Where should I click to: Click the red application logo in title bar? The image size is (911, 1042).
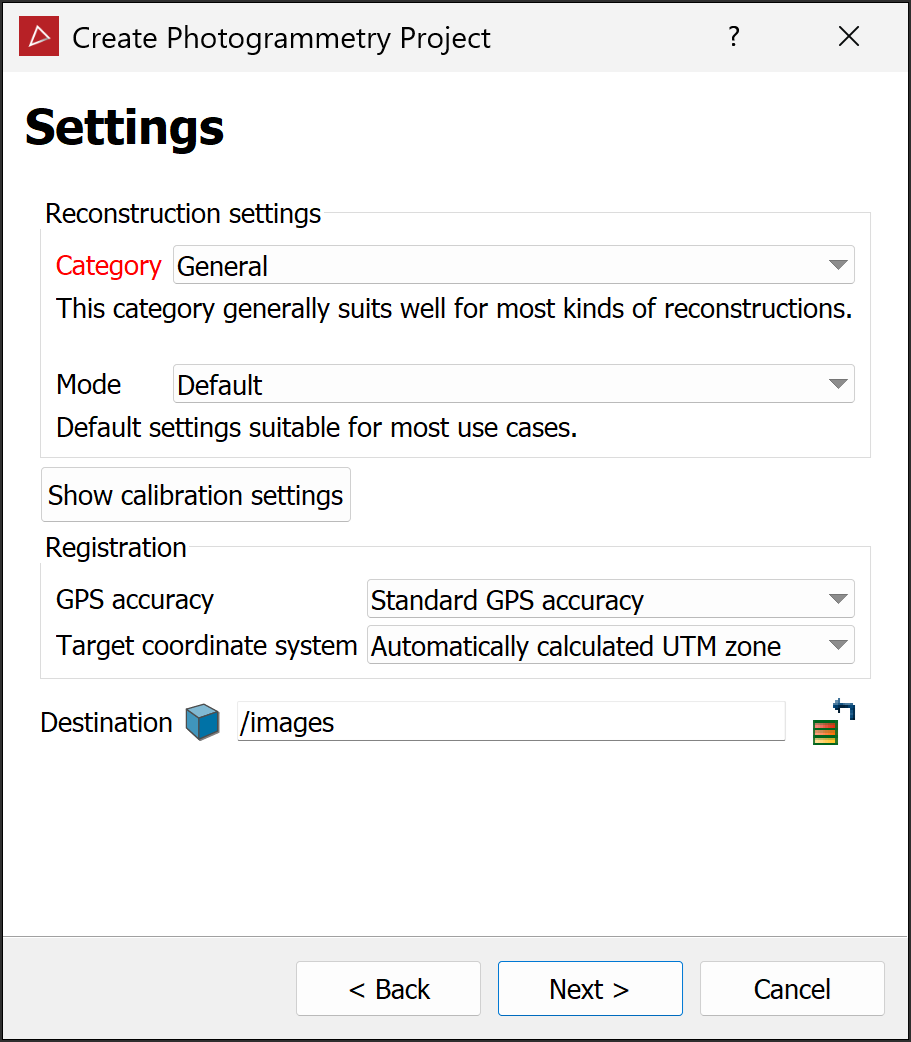pos(39,37)
